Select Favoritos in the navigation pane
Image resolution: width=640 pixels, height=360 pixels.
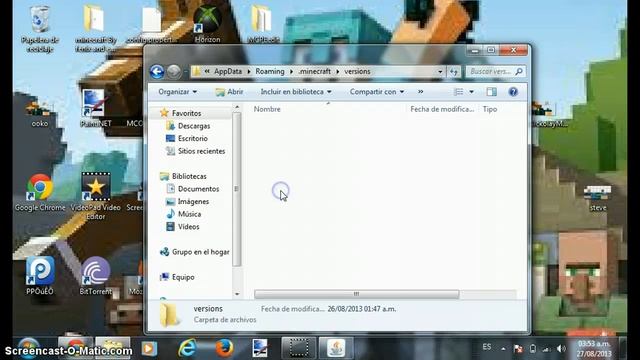(x=186, y=113)
